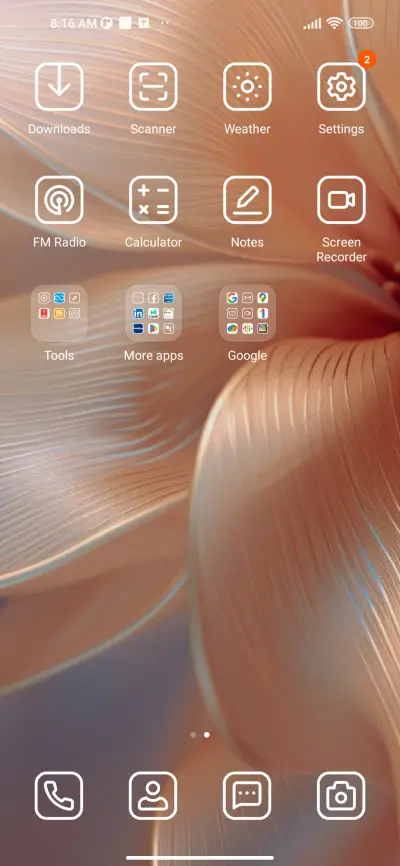
Task: Launch Camera from the dock
Action: (341, 795)
